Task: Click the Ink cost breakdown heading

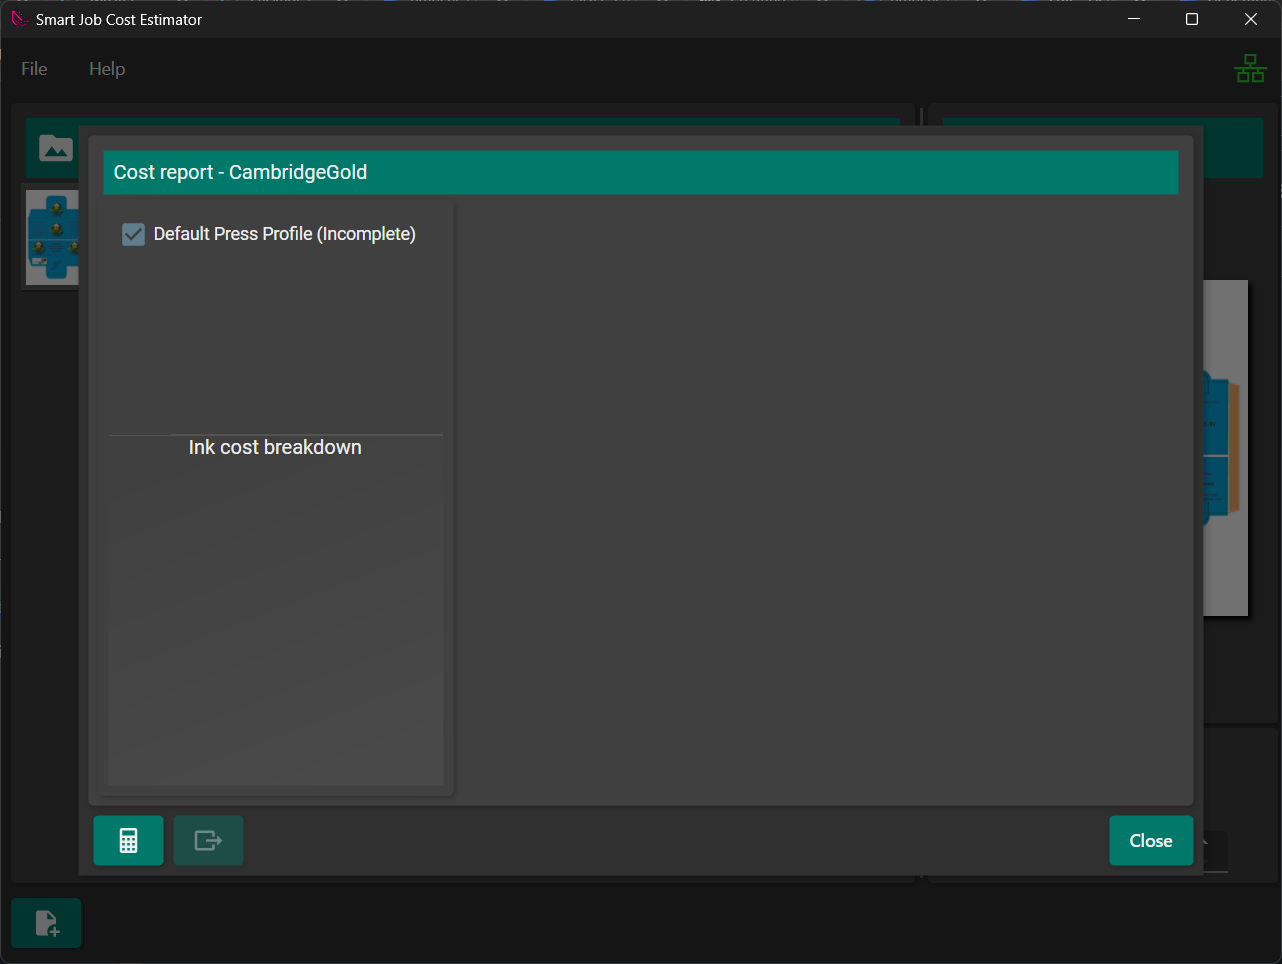Action: pos(275,448)
